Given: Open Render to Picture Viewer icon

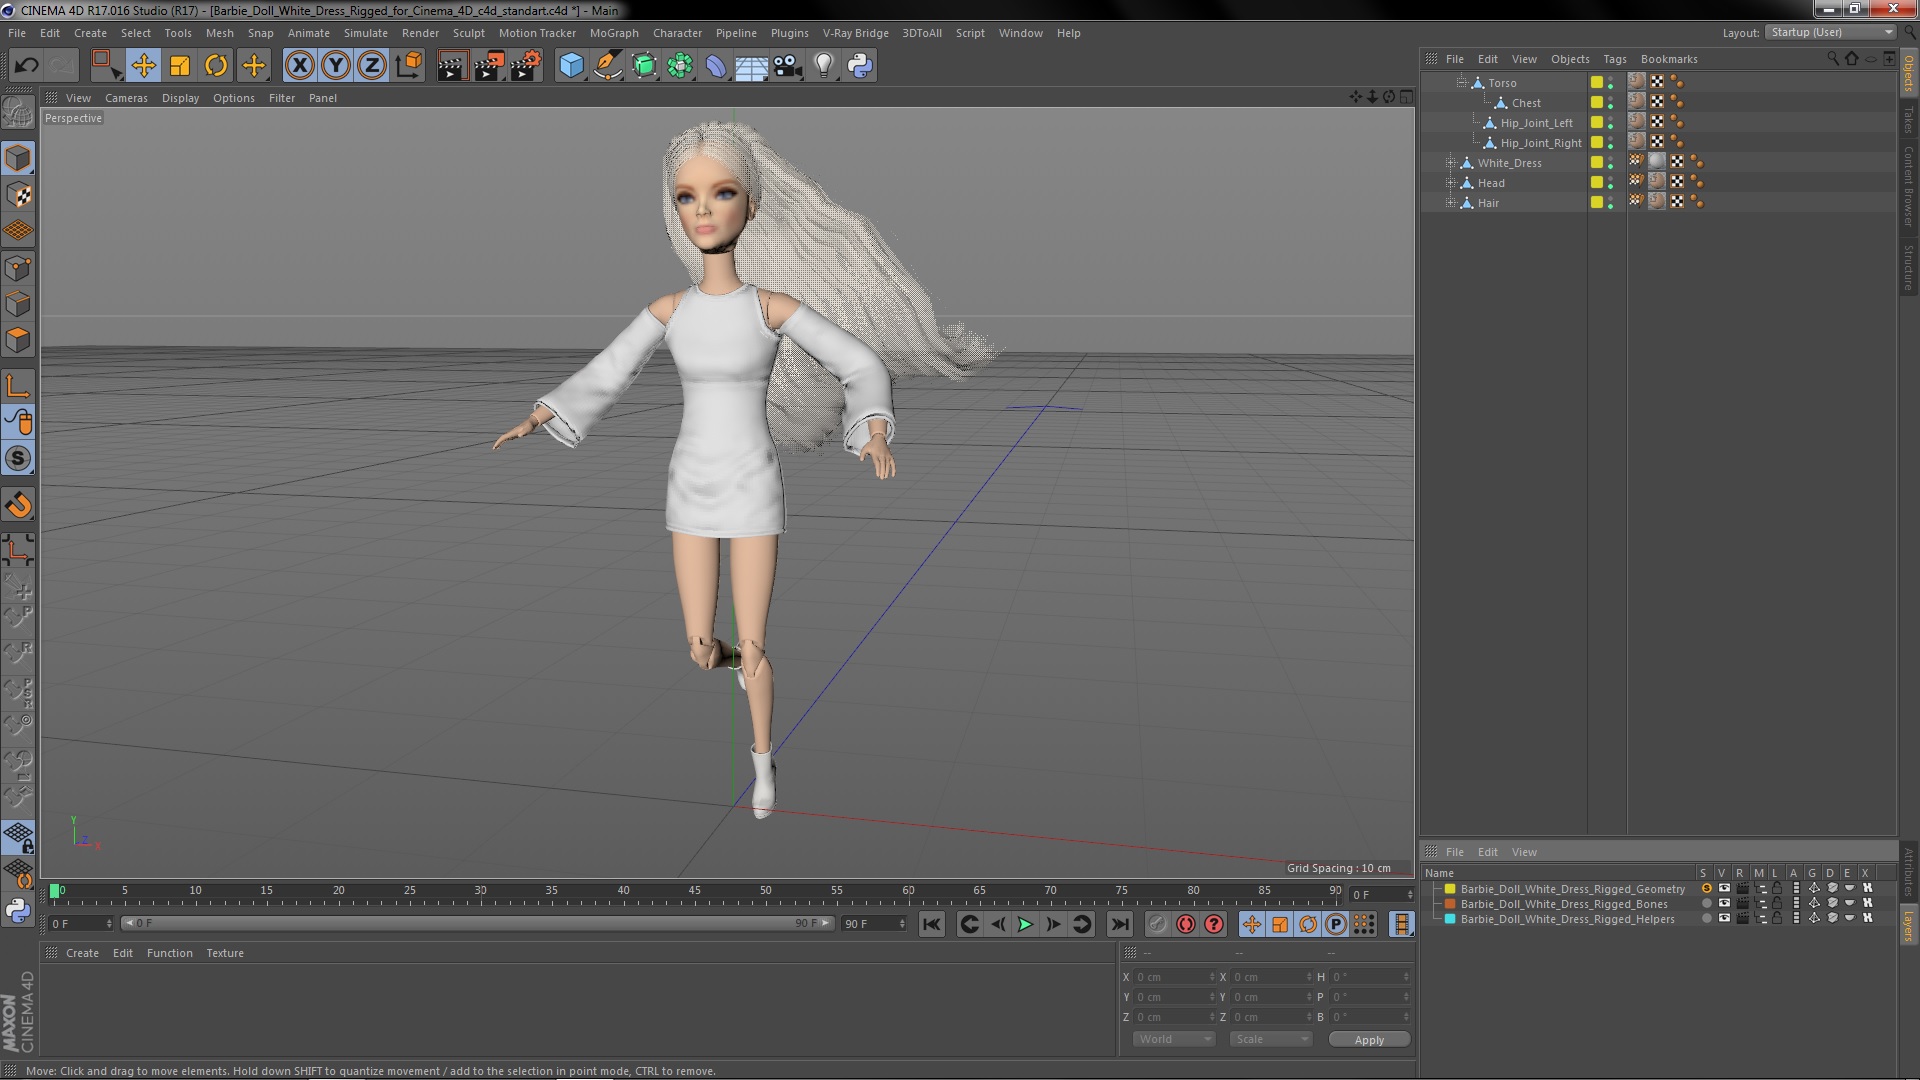Looking at the screenshot, I should pyautogui.click(x=489, y=66).
